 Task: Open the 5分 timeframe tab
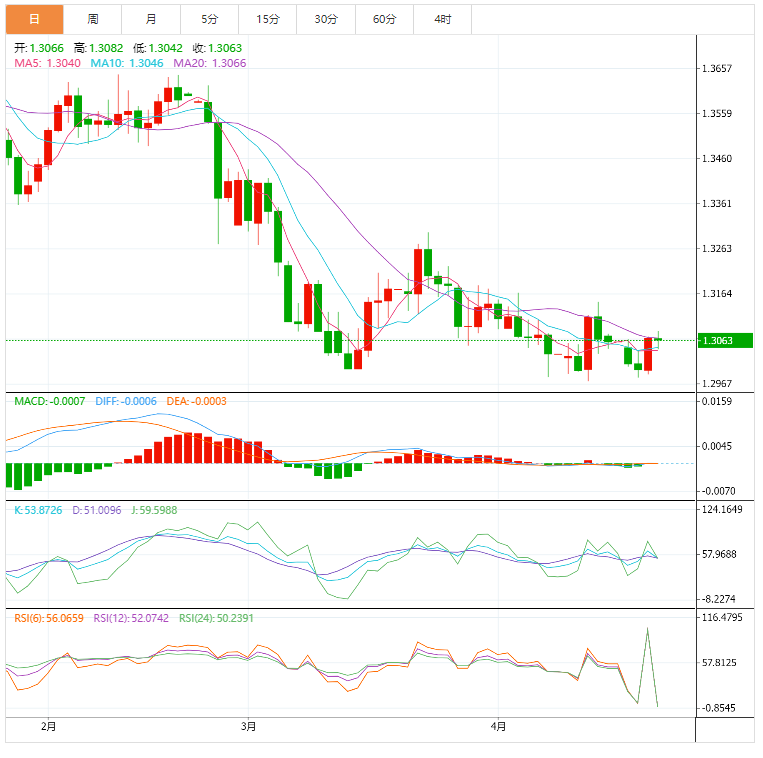[x=210, y=19]
